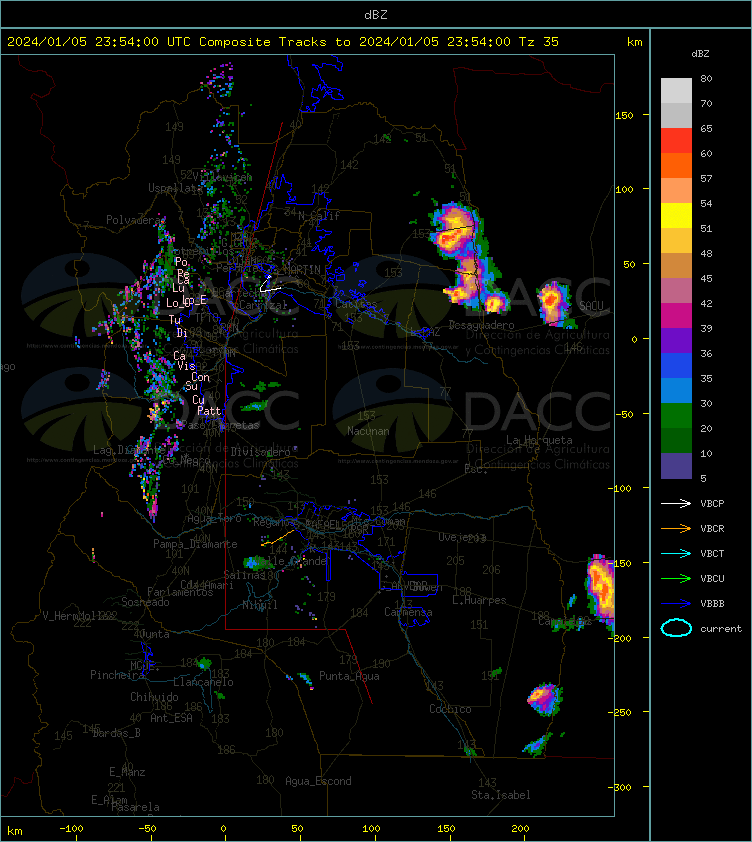
Task: Click the 'Pincheira' map label
Action: click(117, 675)
